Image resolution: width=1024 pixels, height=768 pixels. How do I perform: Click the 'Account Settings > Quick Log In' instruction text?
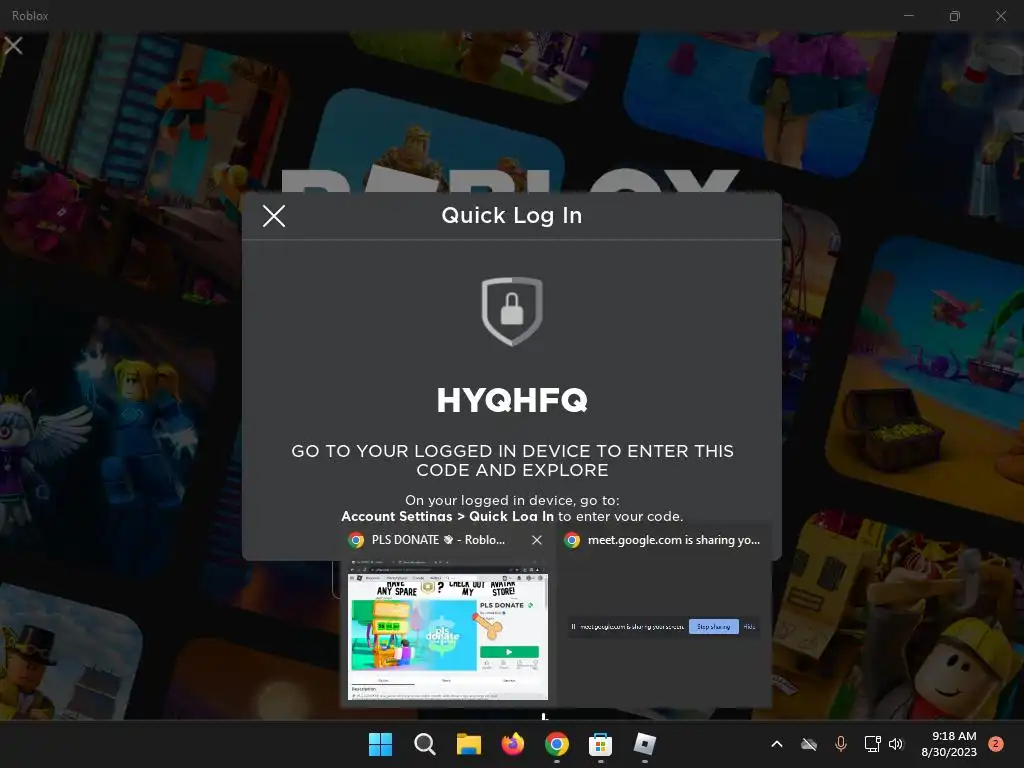click(447, 517)
